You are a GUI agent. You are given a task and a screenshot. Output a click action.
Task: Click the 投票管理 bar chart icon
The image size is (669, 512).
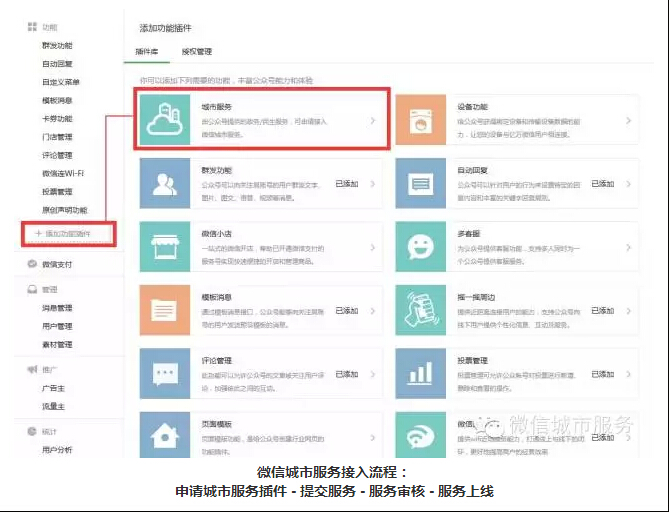coord(421,374)
